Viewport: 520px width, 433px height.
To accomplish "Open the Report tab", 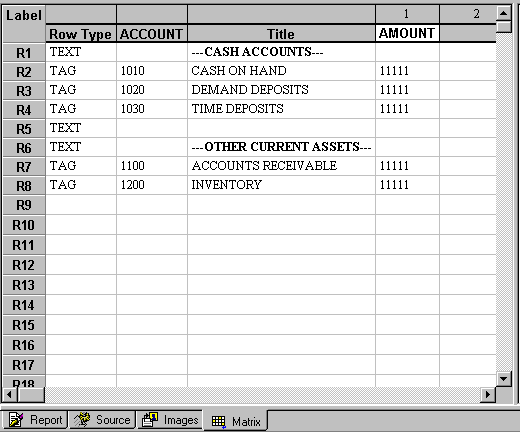I will (35, 420).
